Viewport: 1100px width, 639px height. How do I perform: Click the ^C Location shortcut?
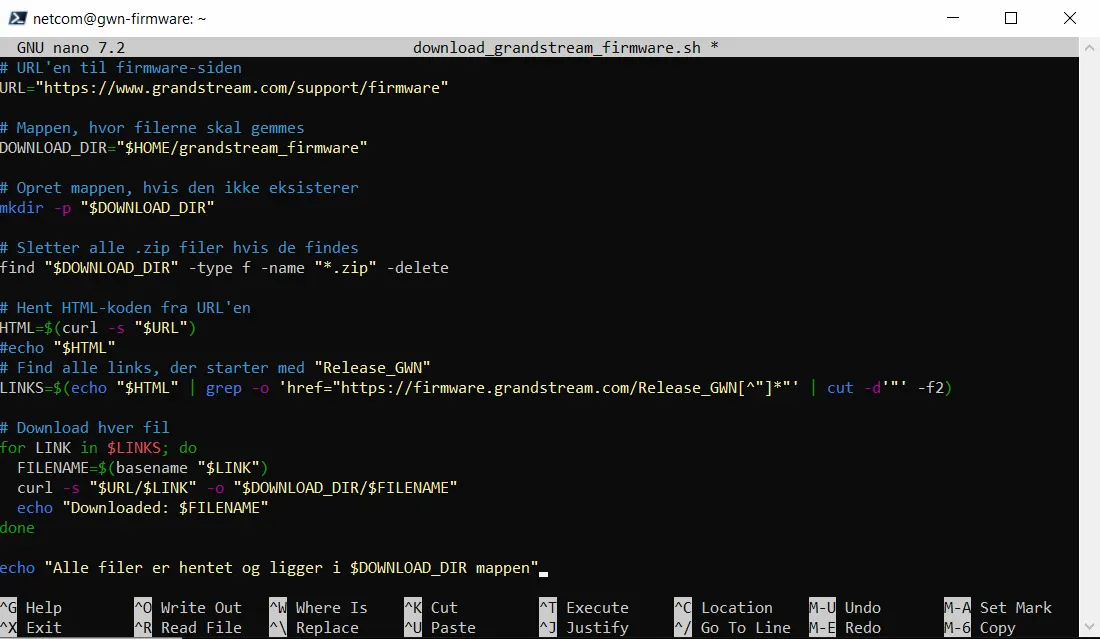tap(723, 607)
